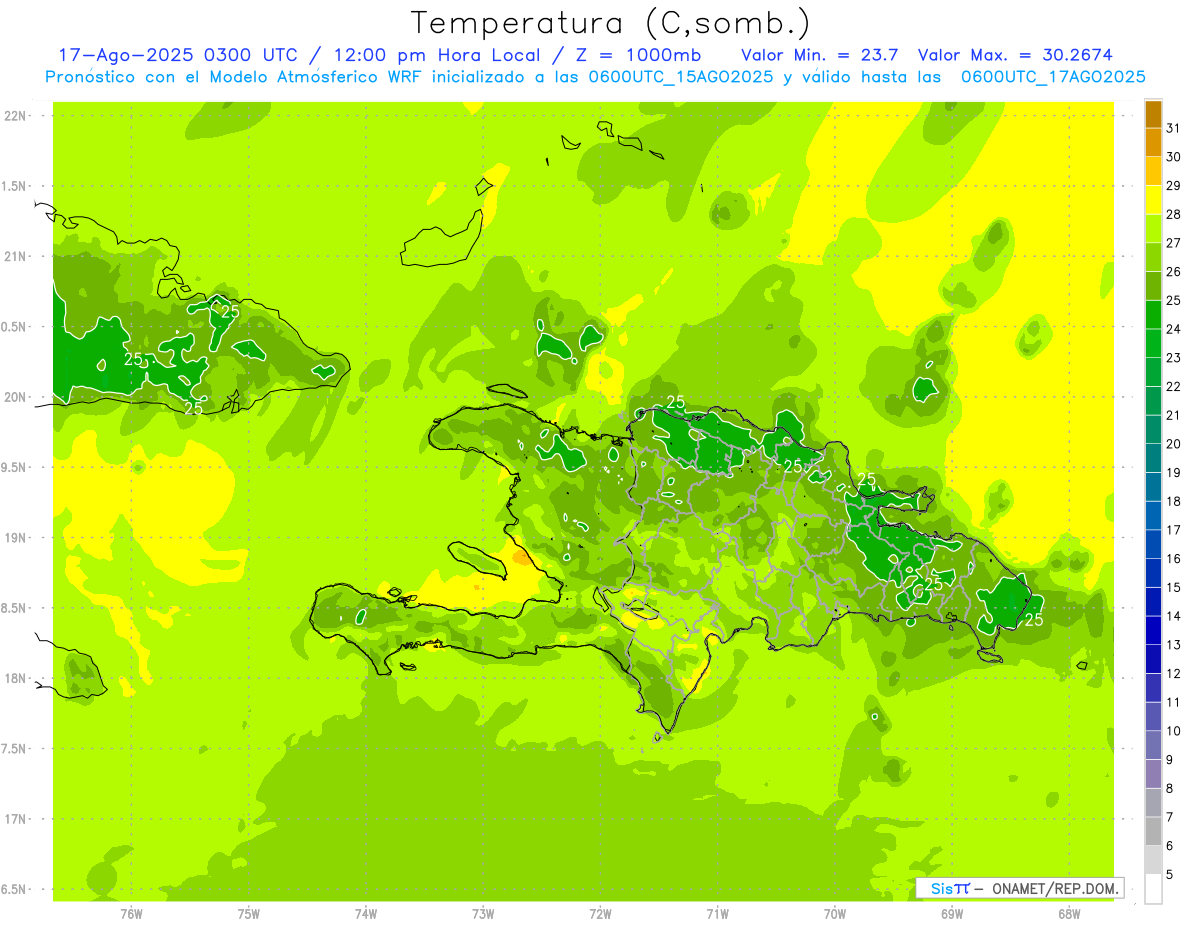Click the legend value "23"
Viewport: 1200px width, 927px height.
click(x=1174, y=358)
